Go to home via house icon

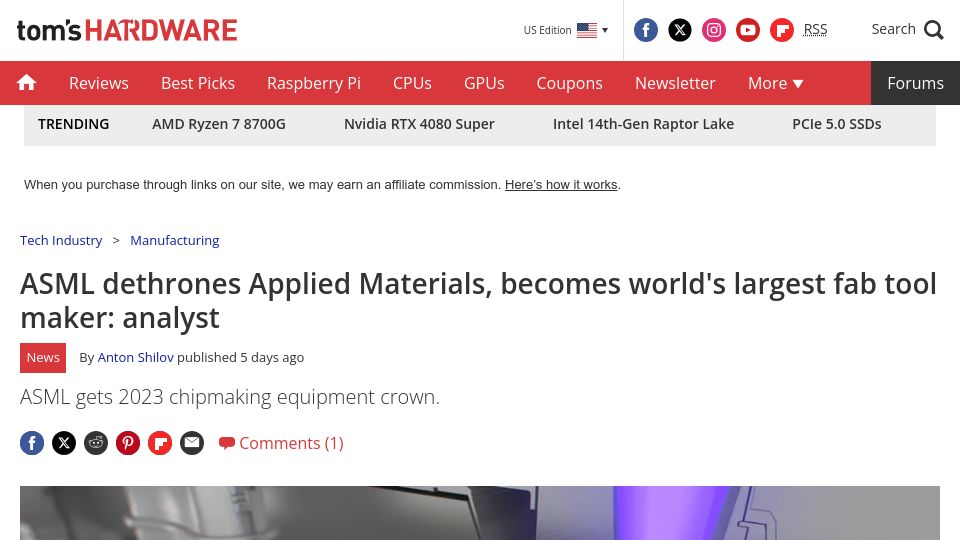click(x=26, y=83)
